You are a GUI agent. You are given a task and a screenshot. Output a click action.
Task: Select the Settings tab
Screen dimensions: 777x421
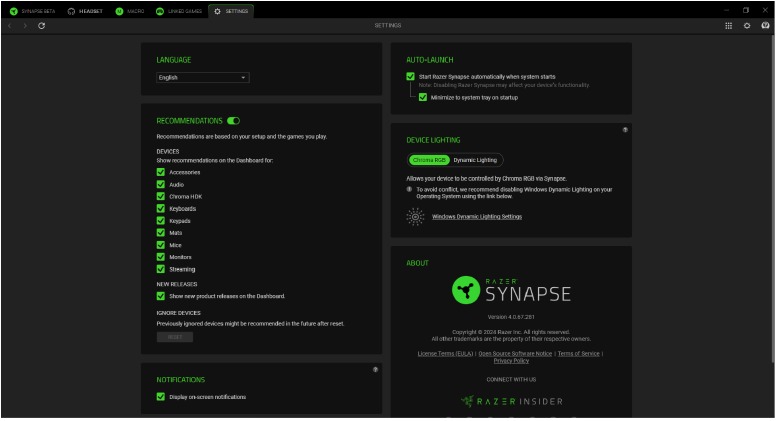(x=231, y=11)
